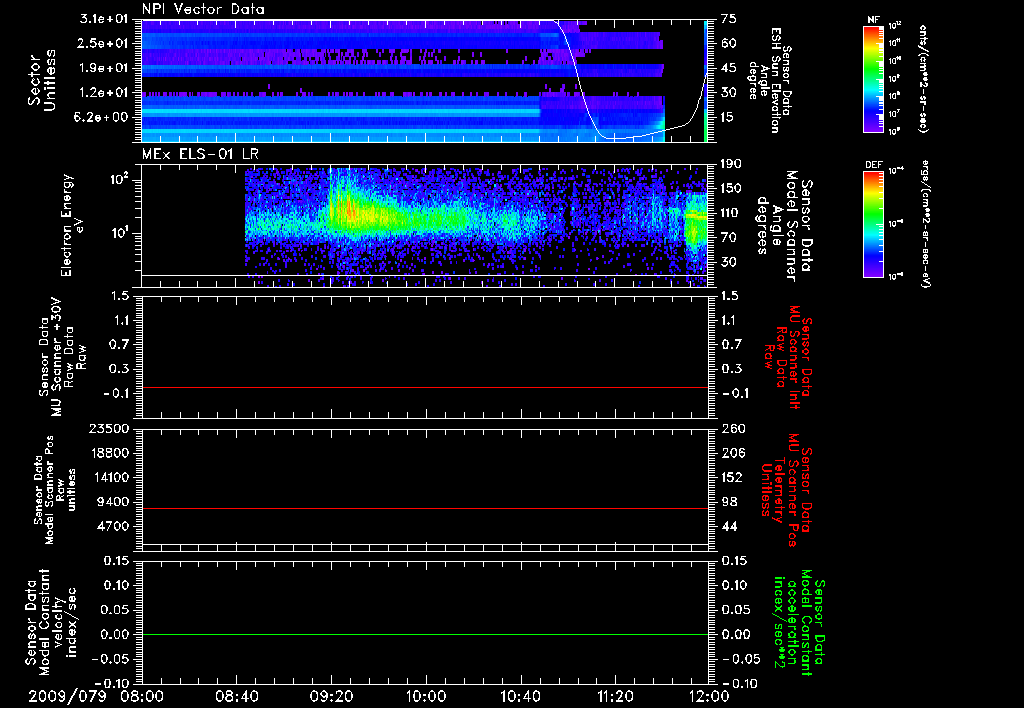
Task: Click the '152' telemetry tick label
Action: pos(731,477)
